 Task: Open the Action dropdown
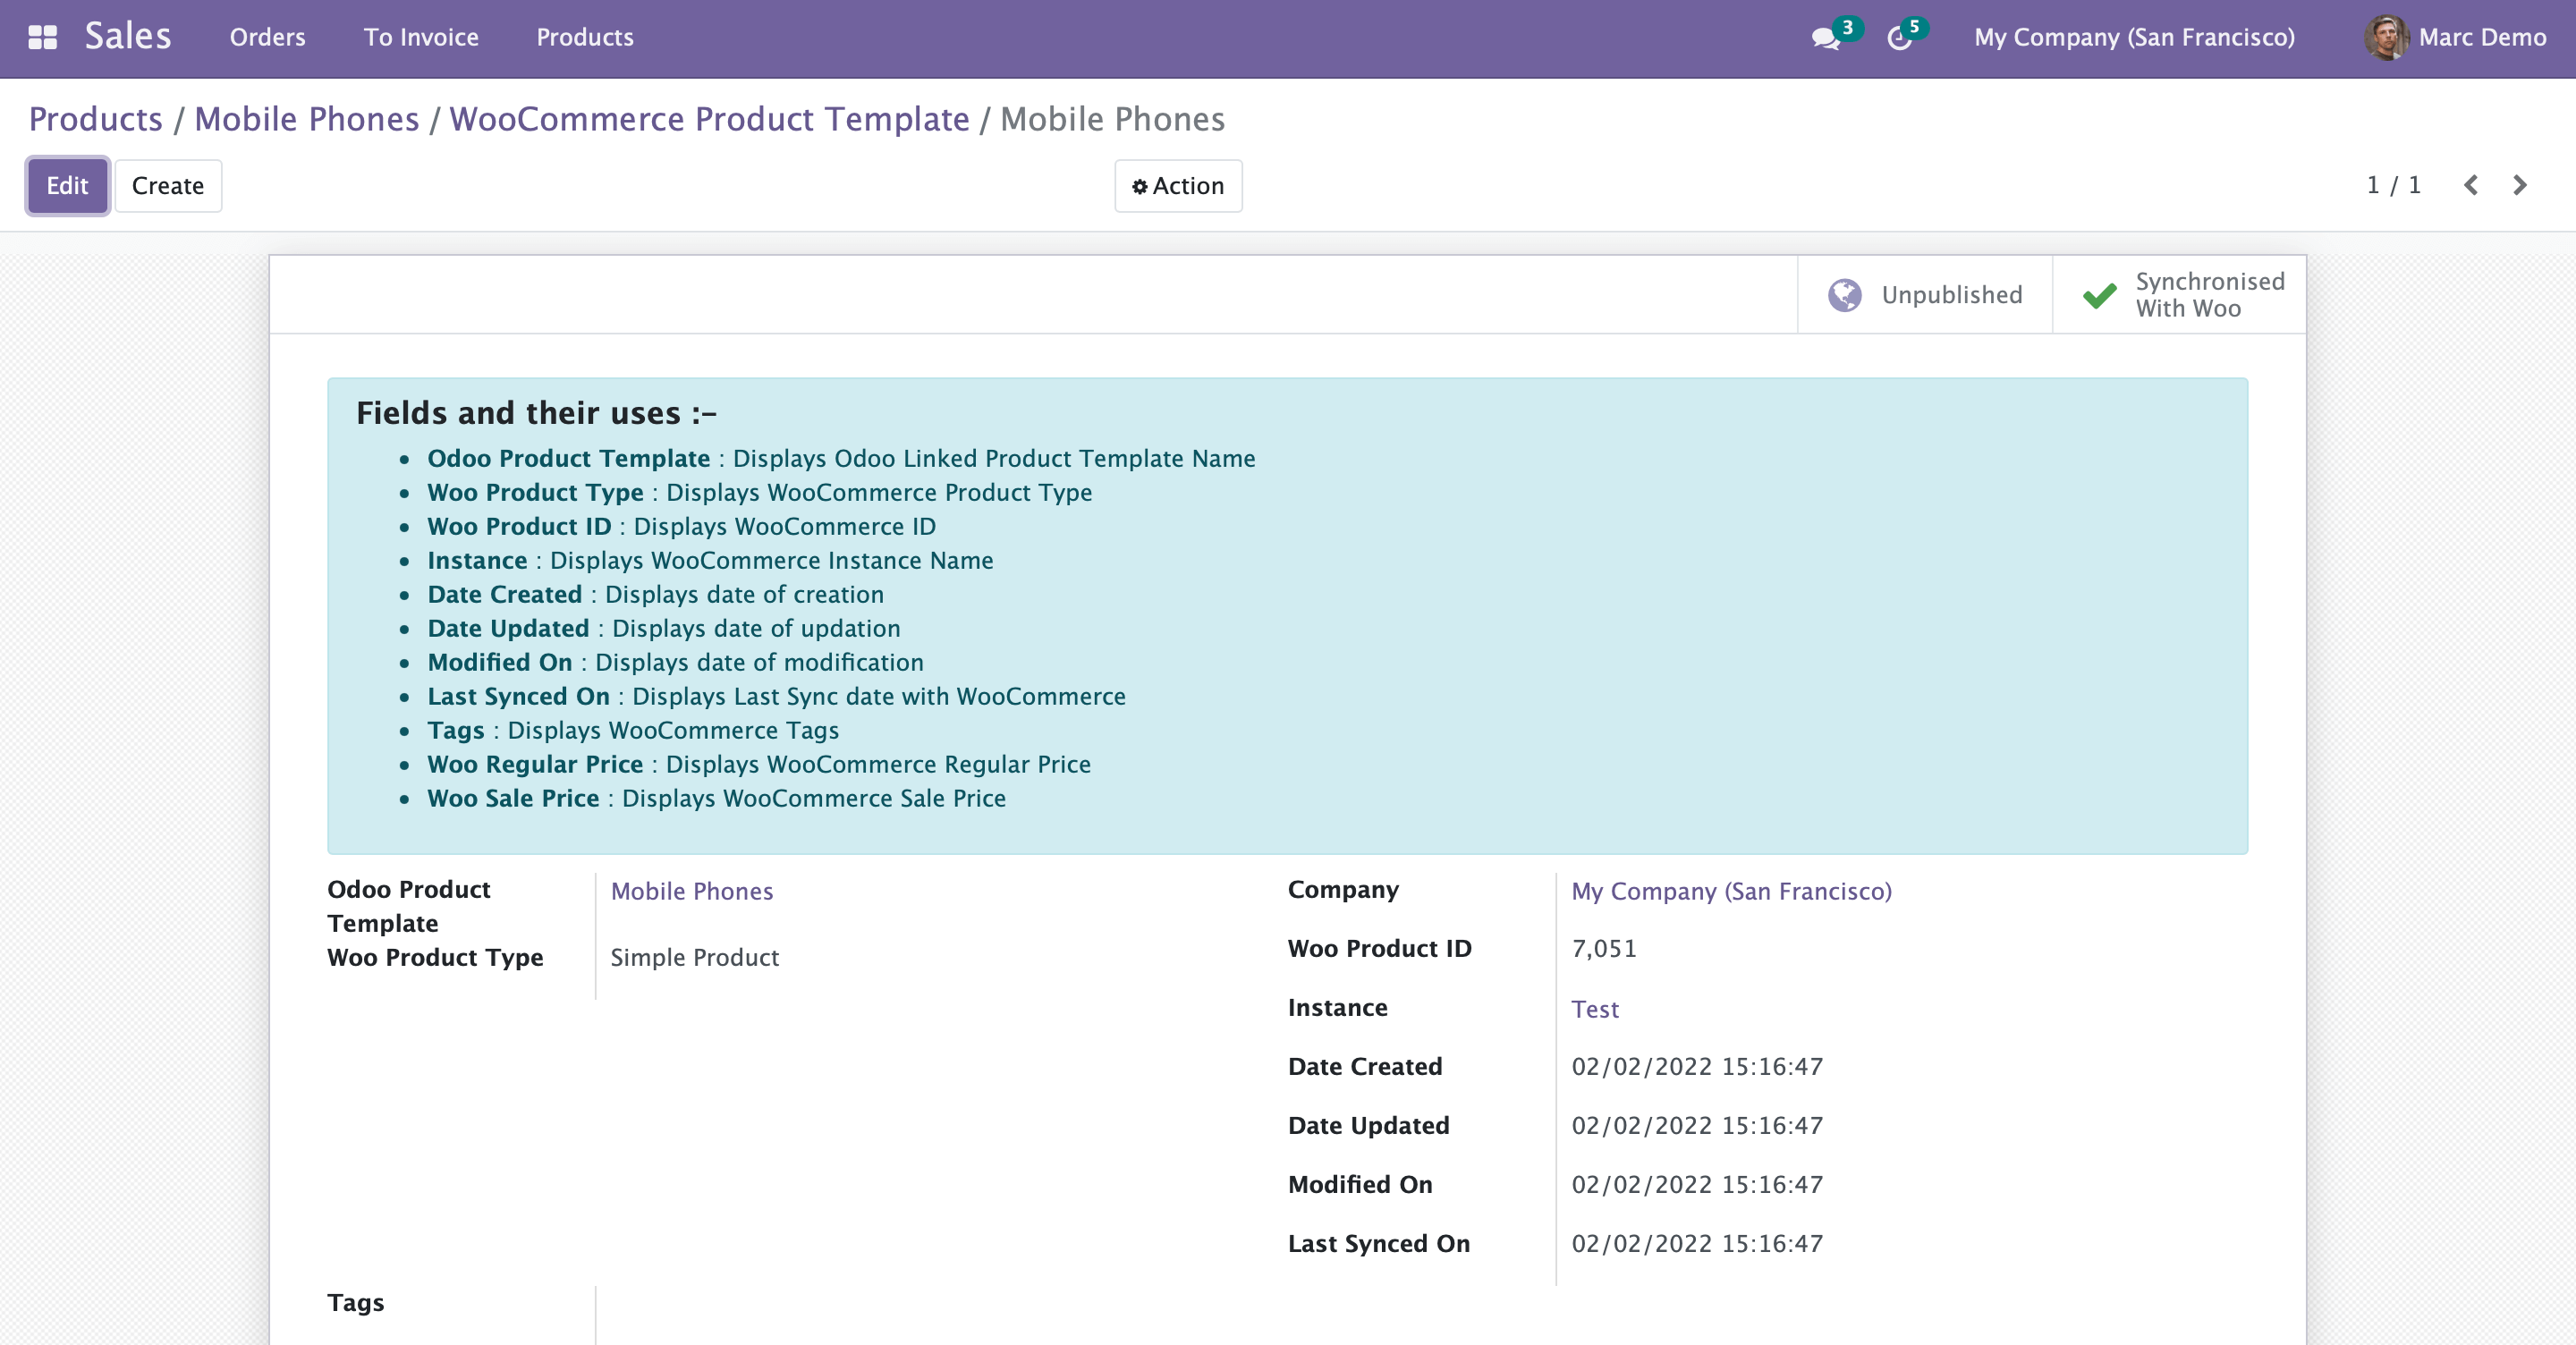pyautogui.click(x=1178, y=186)
